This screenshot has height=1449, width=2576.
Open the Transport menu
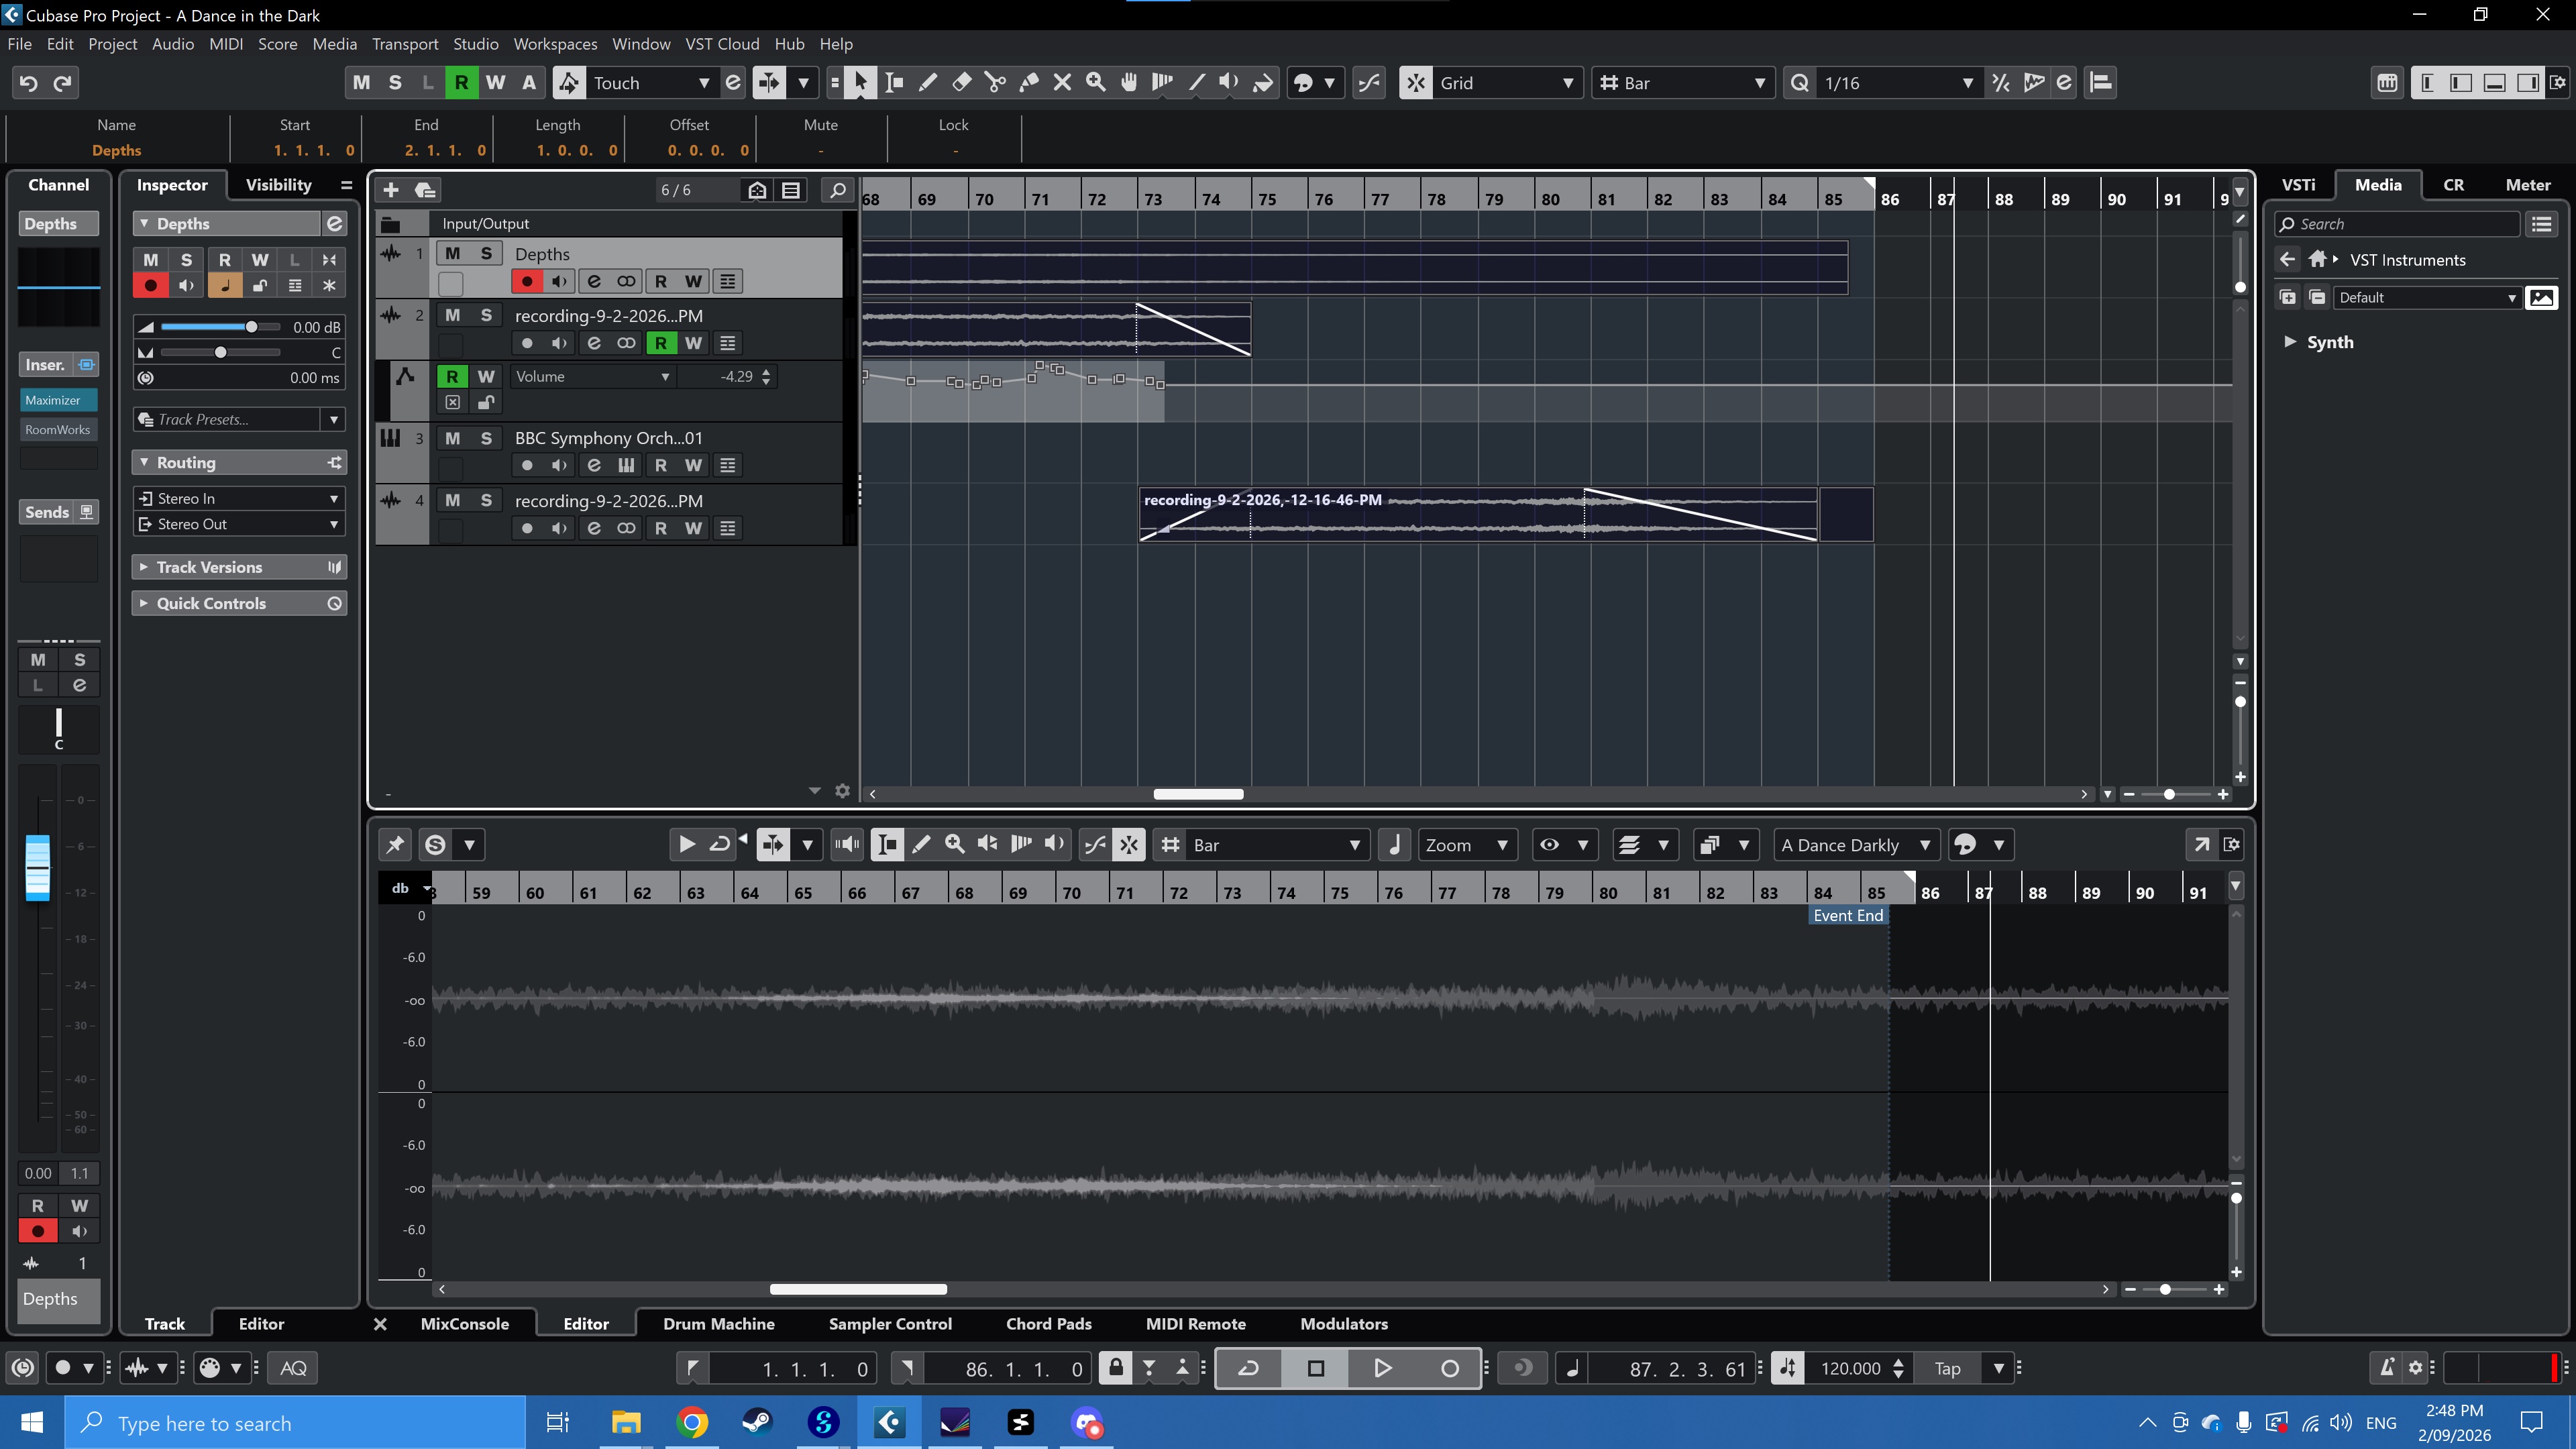click(405, 44)
